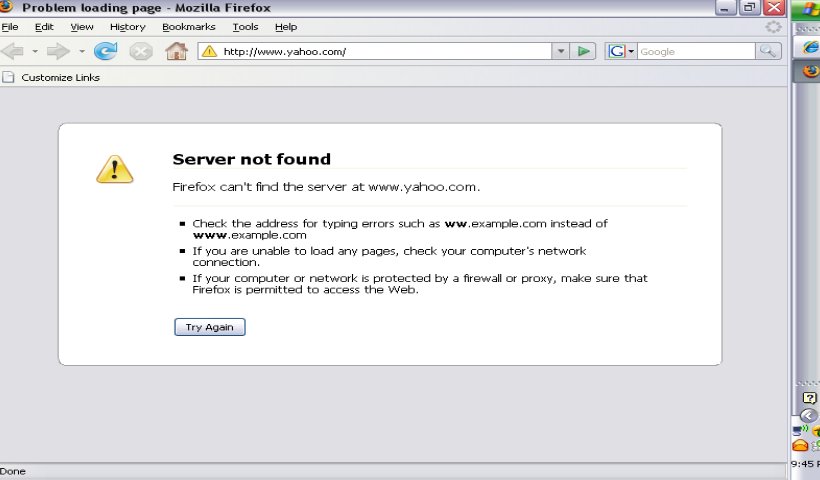
Task: Open the Back button history dropdown arrow
Action: 35,51
